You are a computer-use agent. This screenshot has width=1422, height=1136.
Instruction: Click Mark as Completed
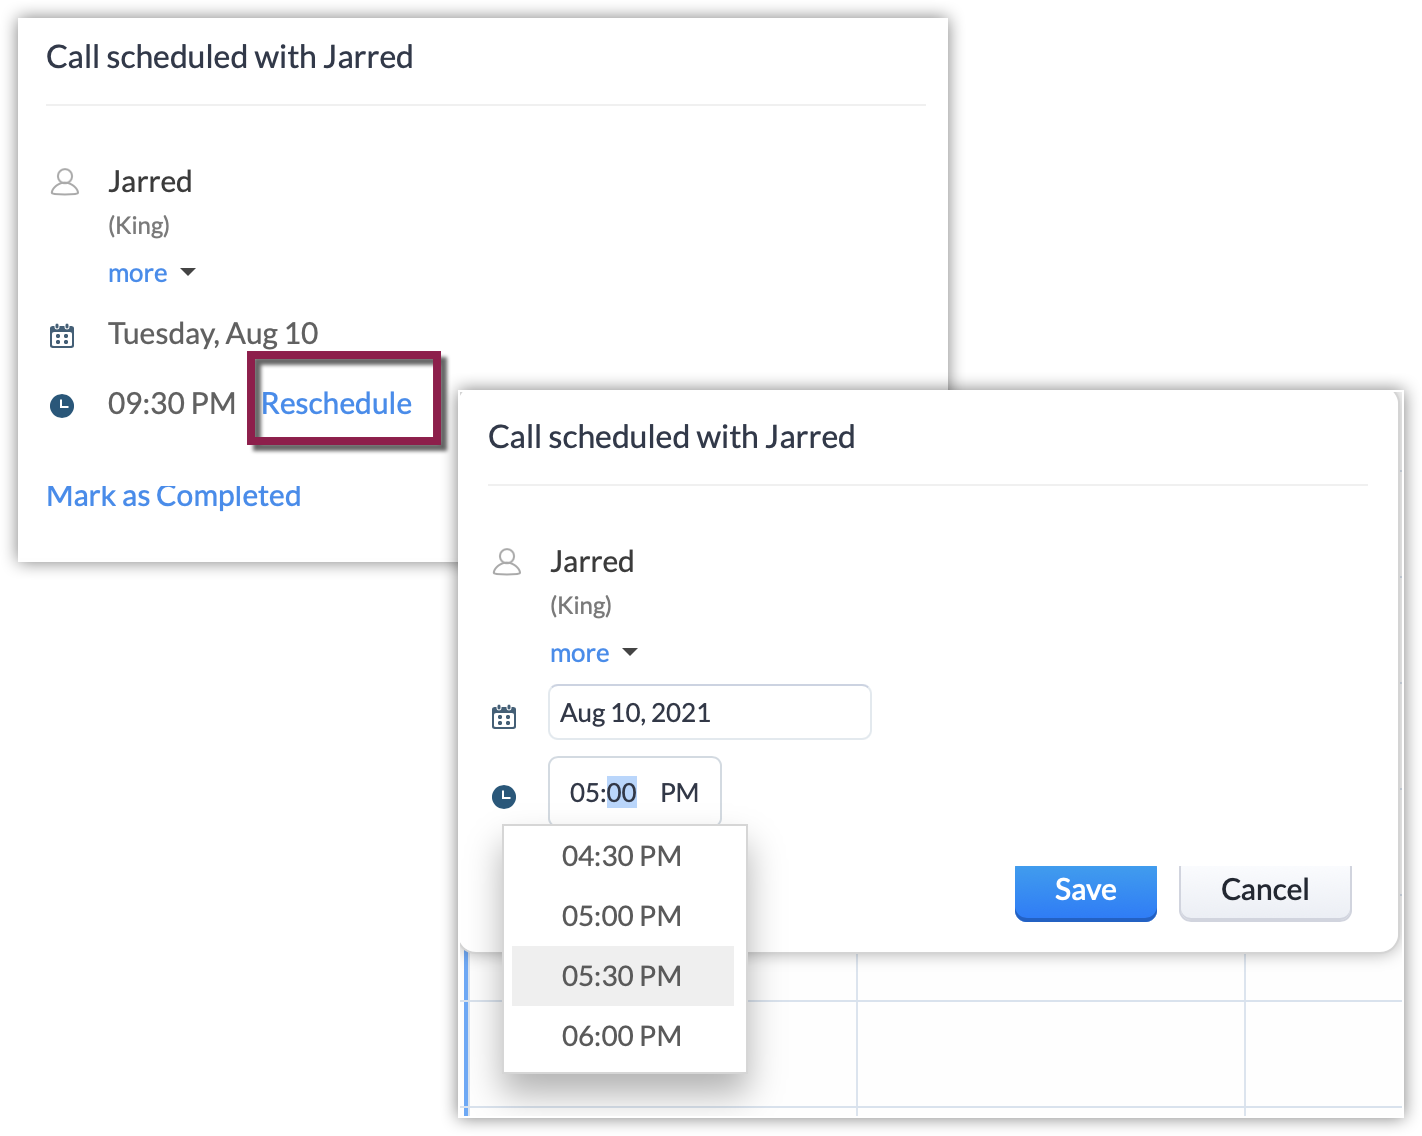point(174,496)
